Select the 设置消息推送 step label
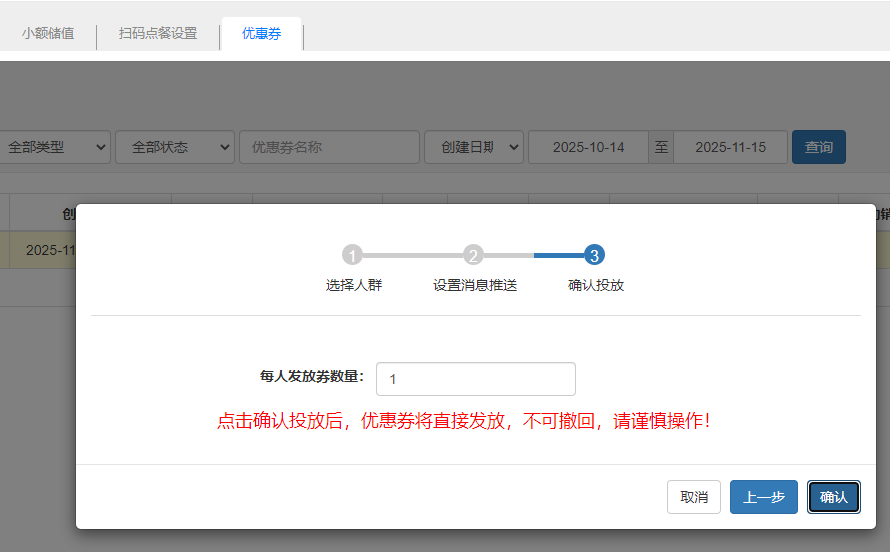This screenshot has width=890, height=552. point(474,285)
